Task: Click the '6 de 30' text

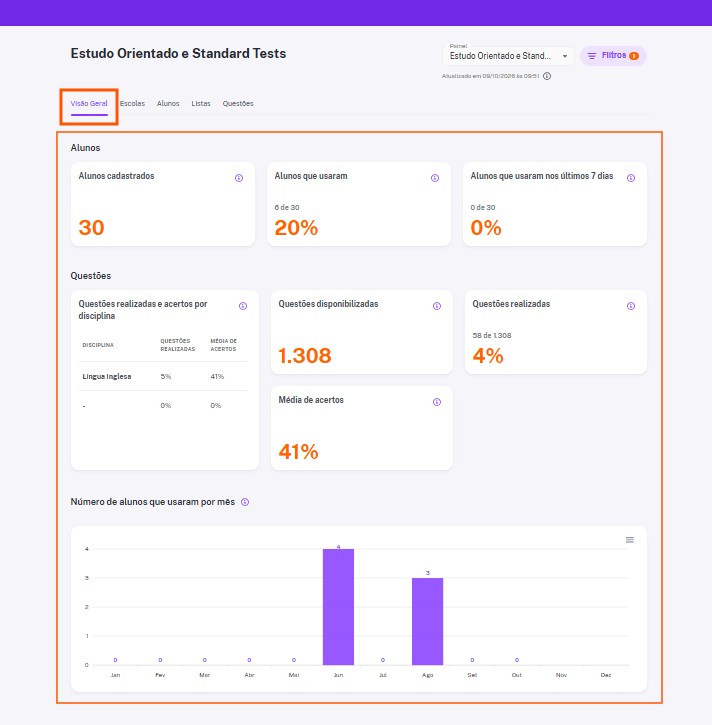Action: pos(287,208)
